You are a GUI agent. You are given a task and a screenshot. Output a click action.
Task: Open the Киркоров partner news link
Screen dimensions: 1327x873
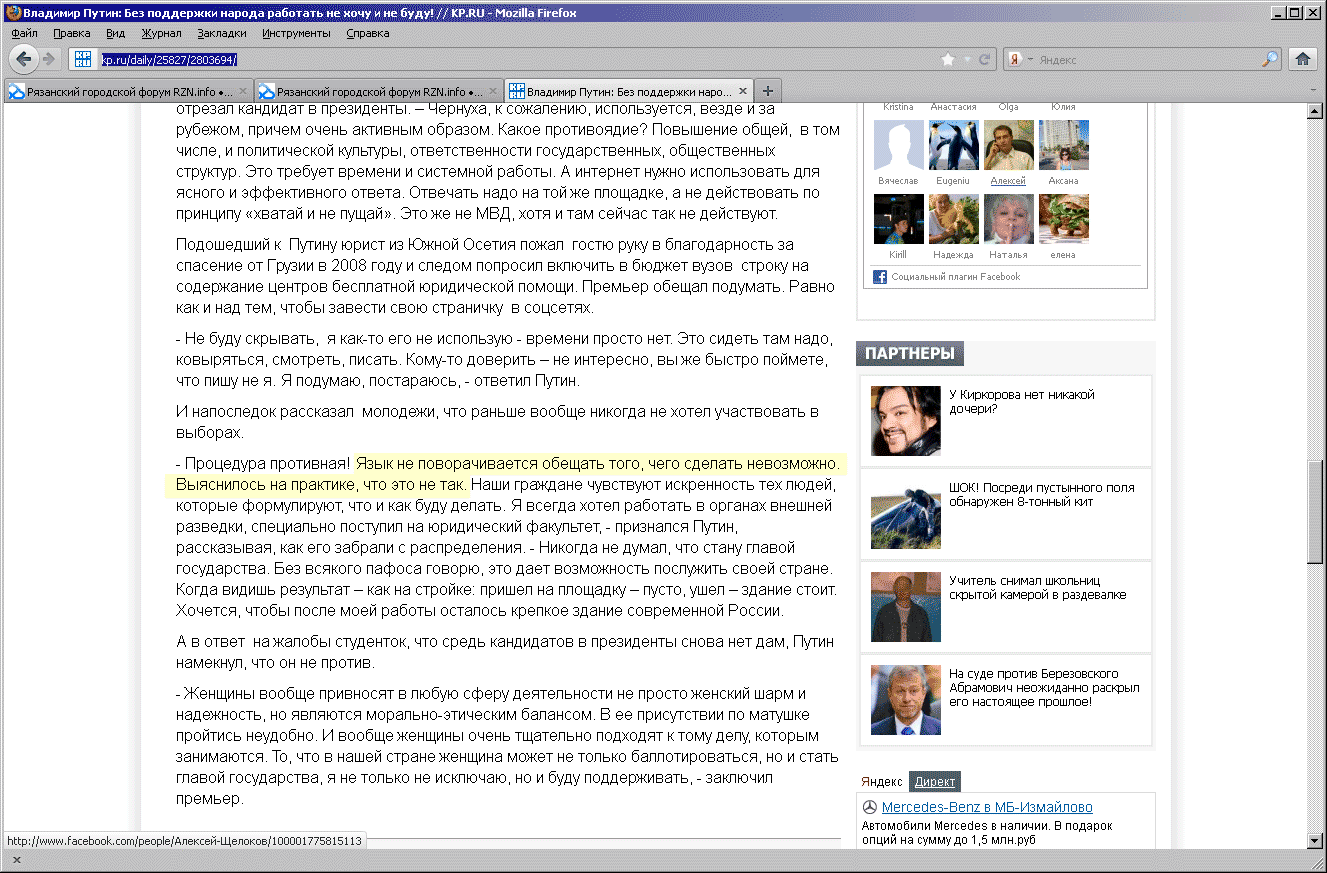[x=1021, y=401]
